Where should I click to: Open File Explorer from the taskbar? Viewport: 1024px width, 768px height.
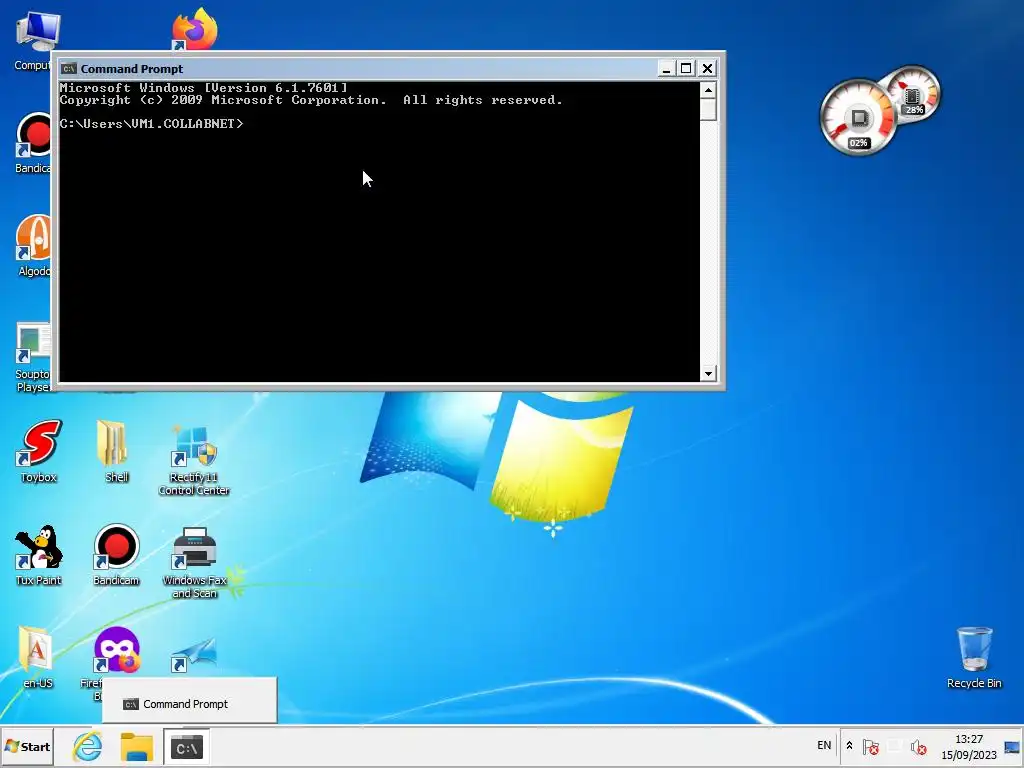136,746
